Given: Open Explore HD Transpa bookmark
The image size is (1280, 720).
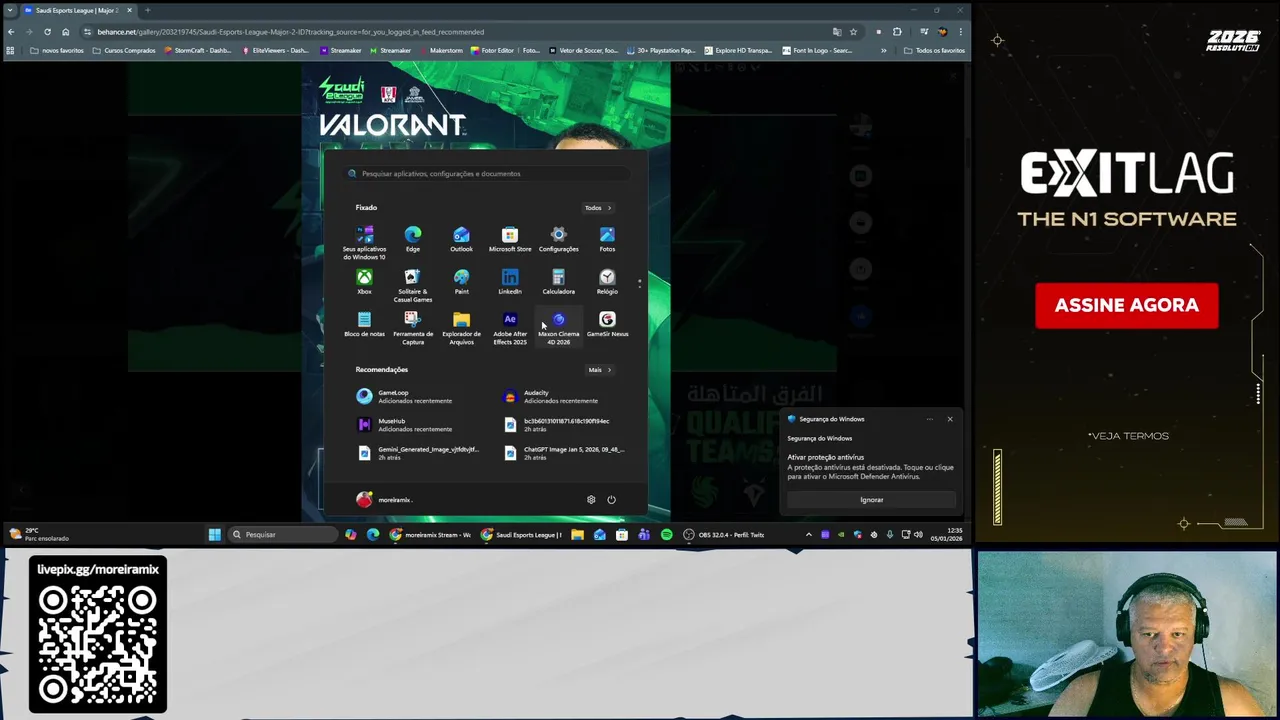Looking at the screenshot, I should pyautogui.click(x=738, y=50).
